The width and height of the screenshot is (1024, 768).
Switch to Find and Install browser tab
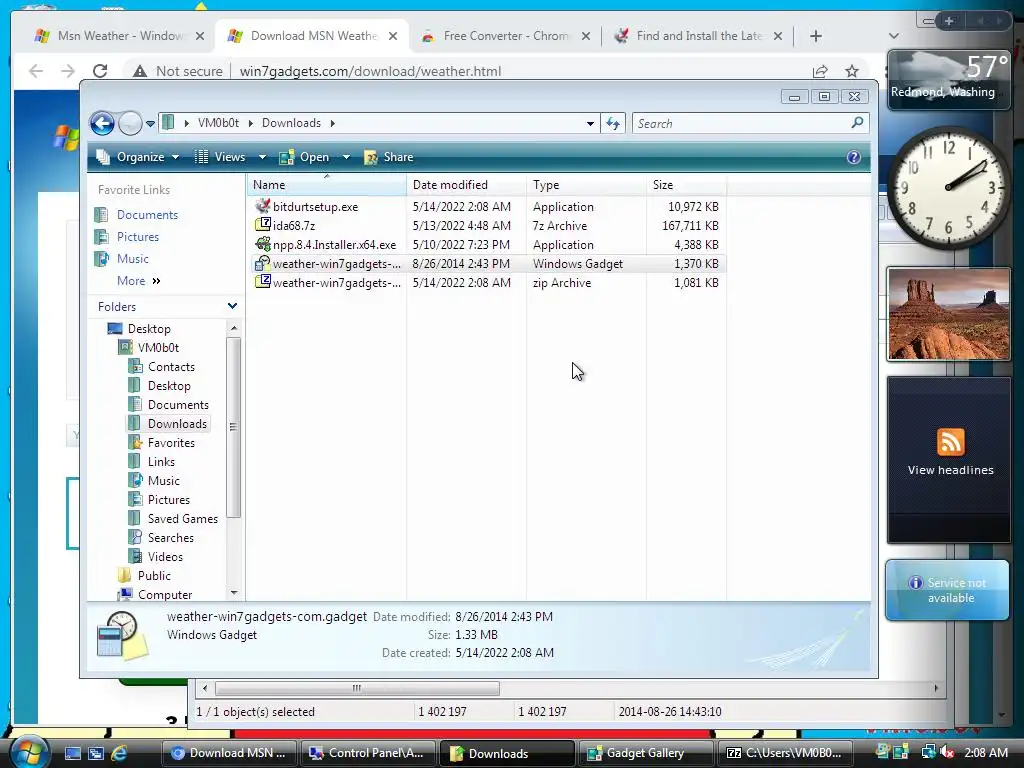(x=698, y=36)
